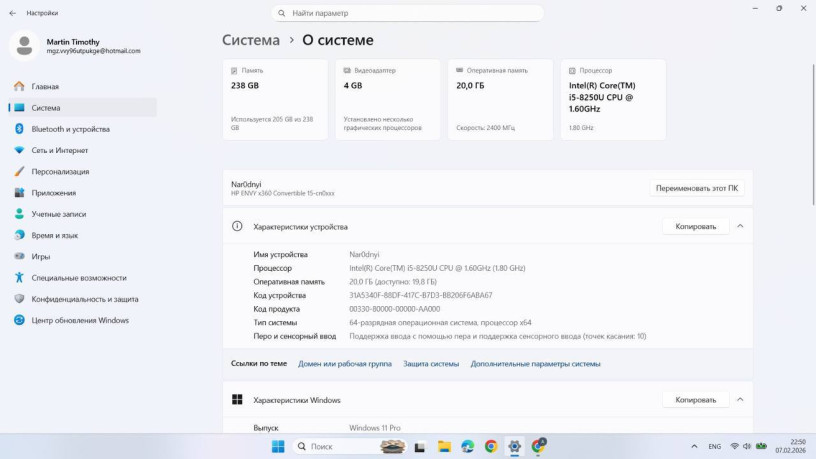Open Дополнительные параметры системы link
The height and width of the screenshot is (459, 816).
[x=535, y=364]
